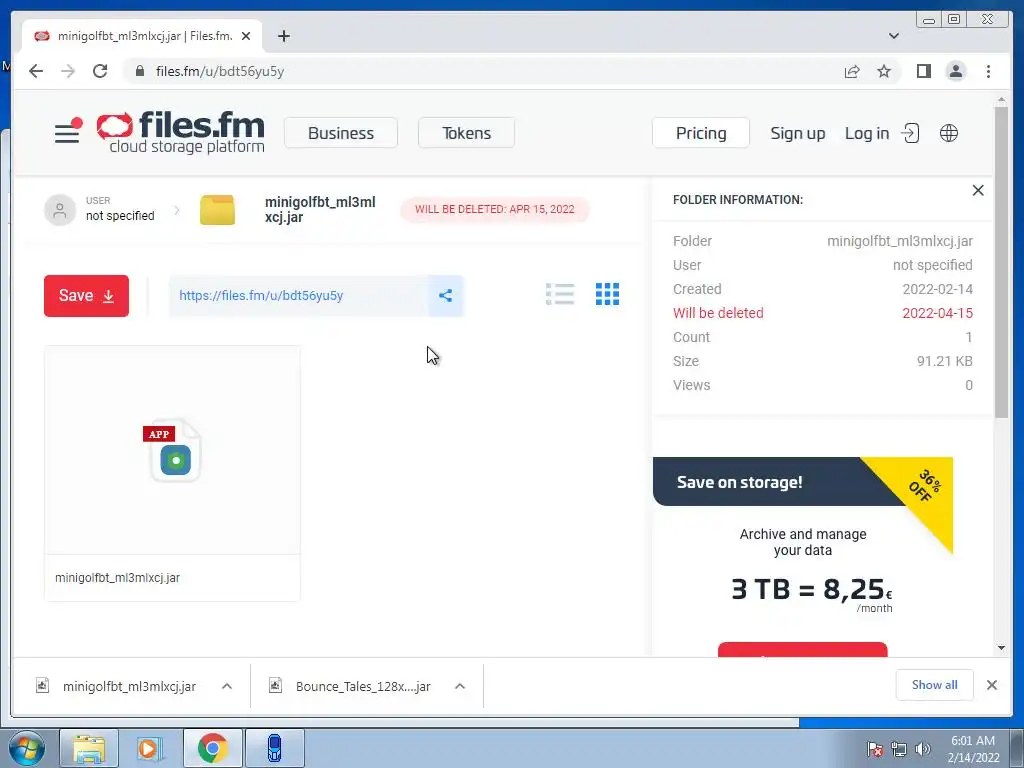This screenshot has width=1024, height=768.
Task: Click the scroll down arrow
Action: [1001, 648]
